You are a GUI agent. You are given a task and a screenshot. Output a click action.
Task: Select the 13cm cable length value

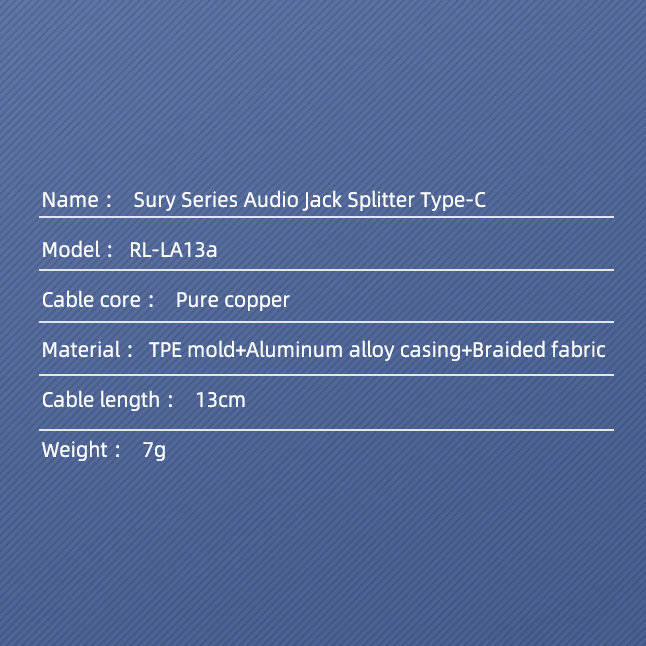[x=220, y=400]
